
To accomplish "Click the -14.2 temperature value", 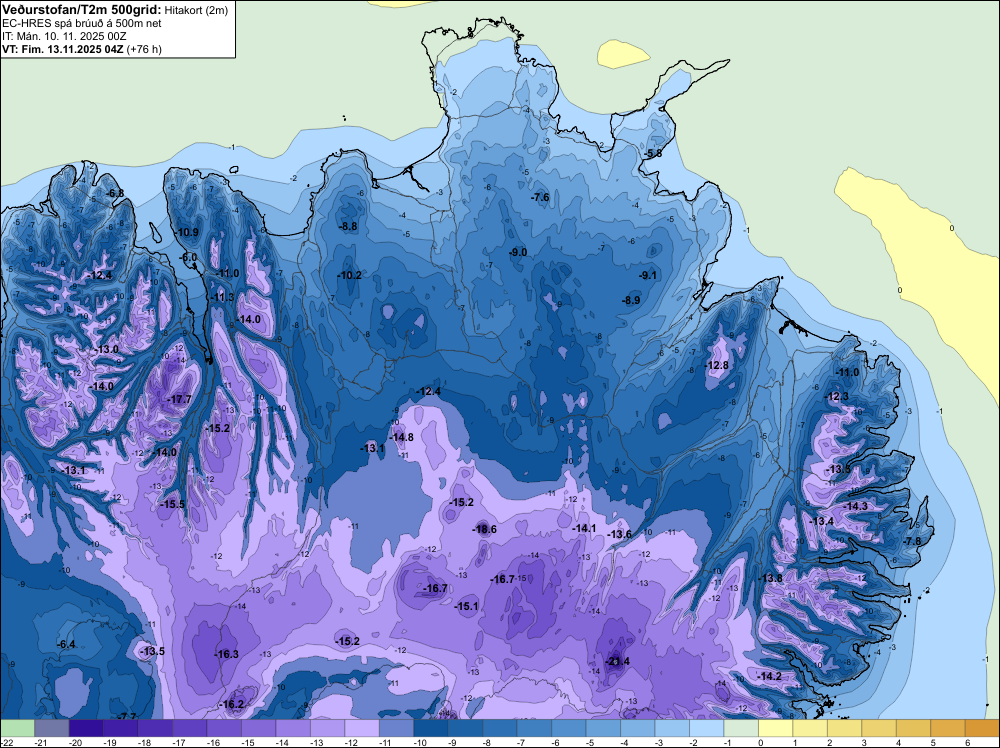I will click(769, 676).
